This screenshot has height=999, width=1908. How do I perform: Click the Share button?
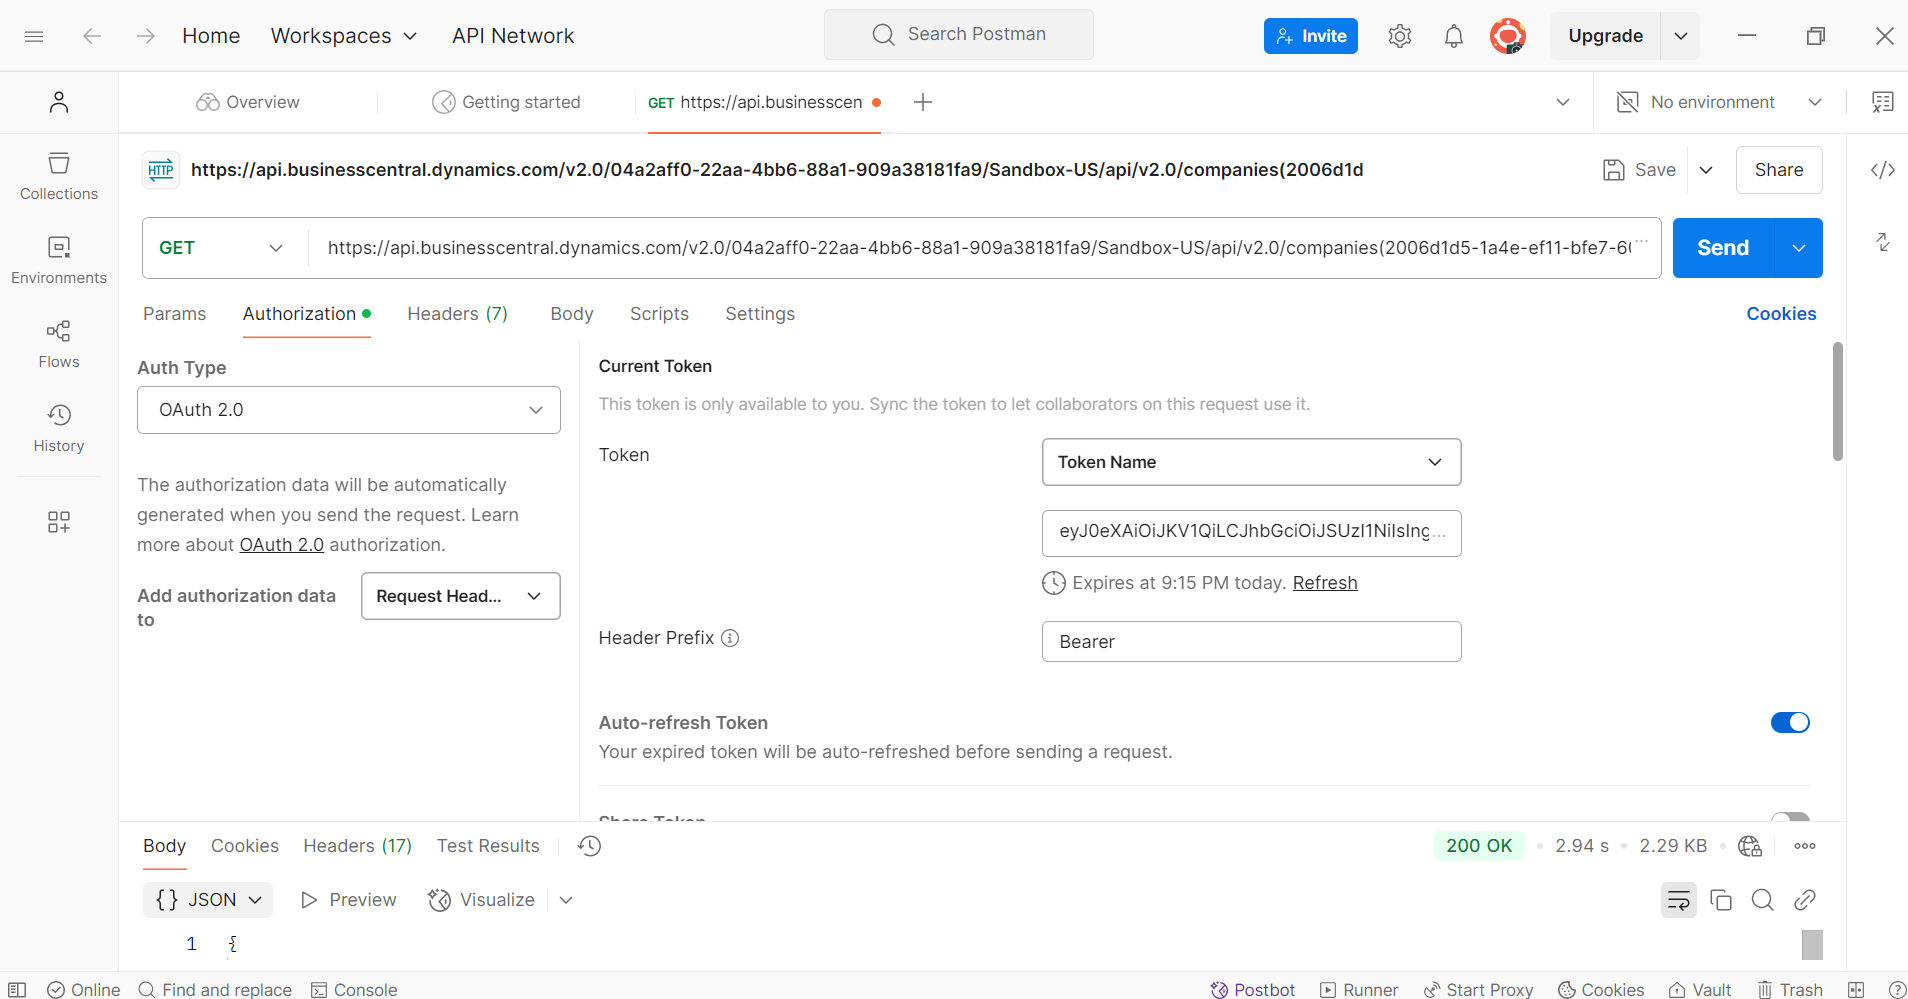click(1779, 170)
